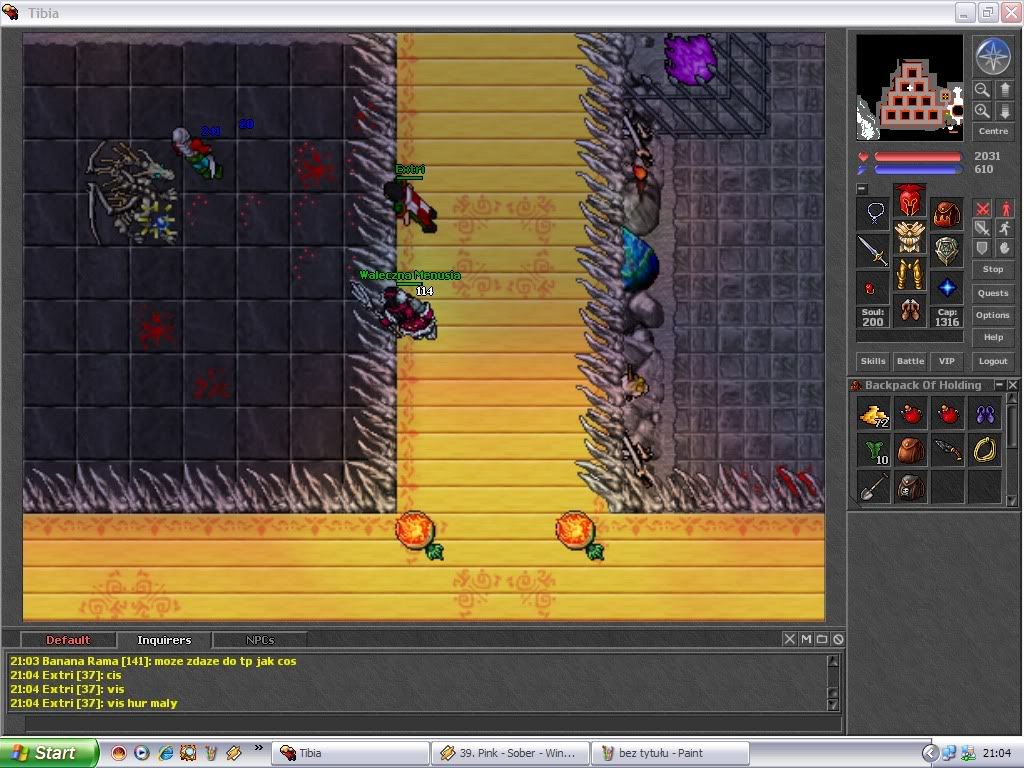Image resolution: width=1024 pixels, height=768 pixels.
Task: Open the Options menu
Action: (993, 315)
